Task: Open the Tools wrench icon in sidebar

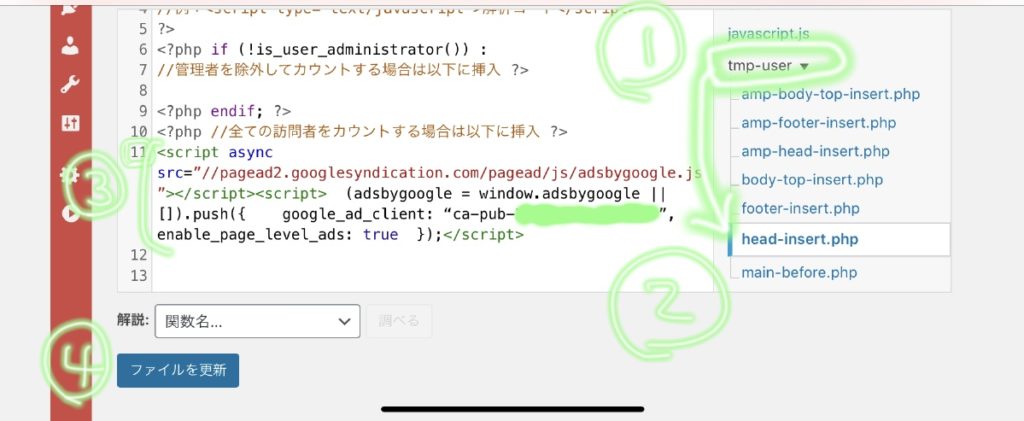Action: click(x=71, y=85)
